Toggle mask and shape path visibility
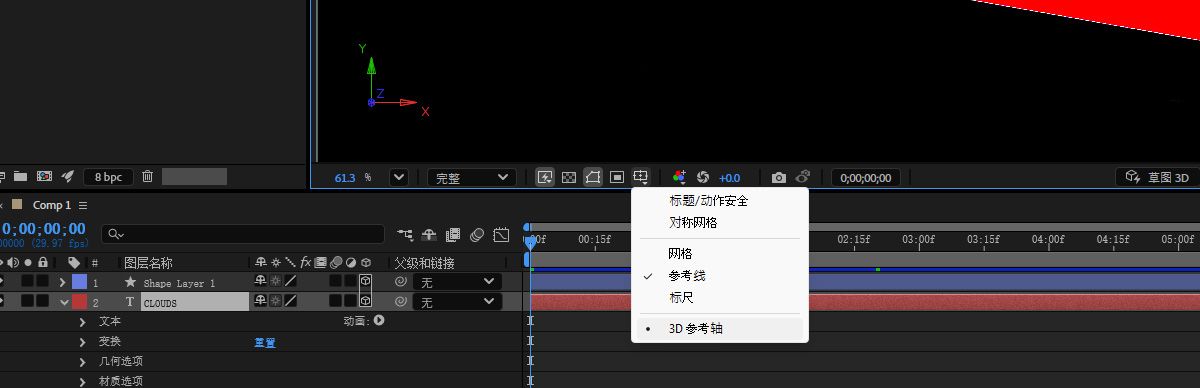Viewport: 1200px width, 388px height. click(x=593, y=177)
